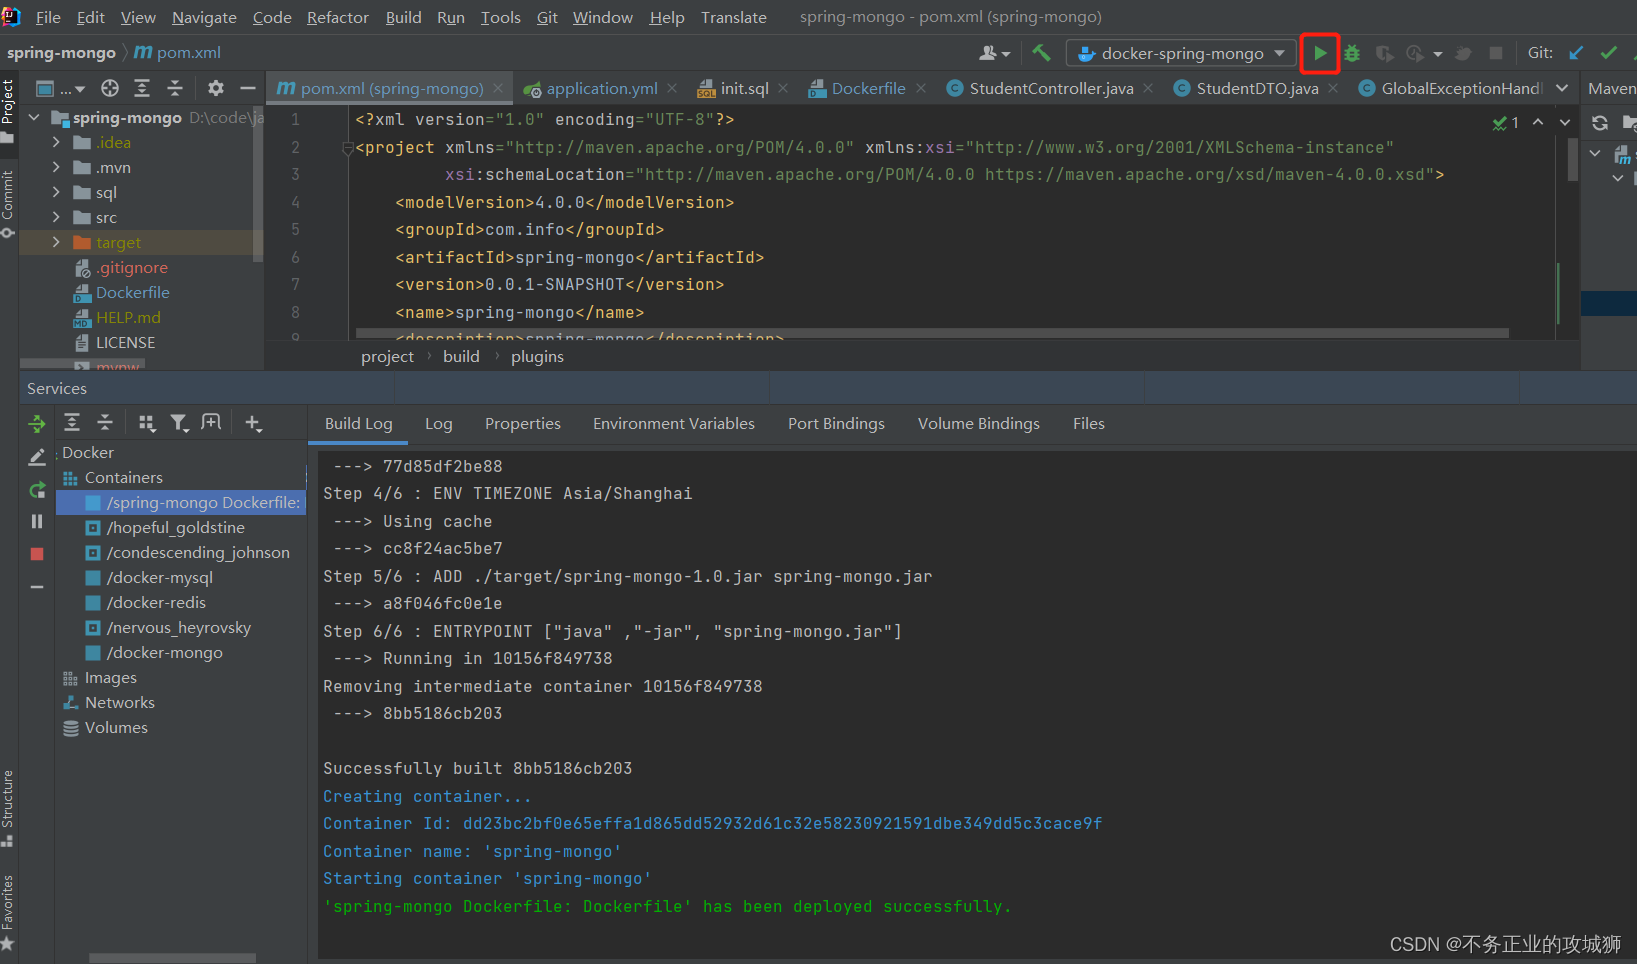Click the Git commit checkmark icon

pyautogui.click(x=1608, y=53)
